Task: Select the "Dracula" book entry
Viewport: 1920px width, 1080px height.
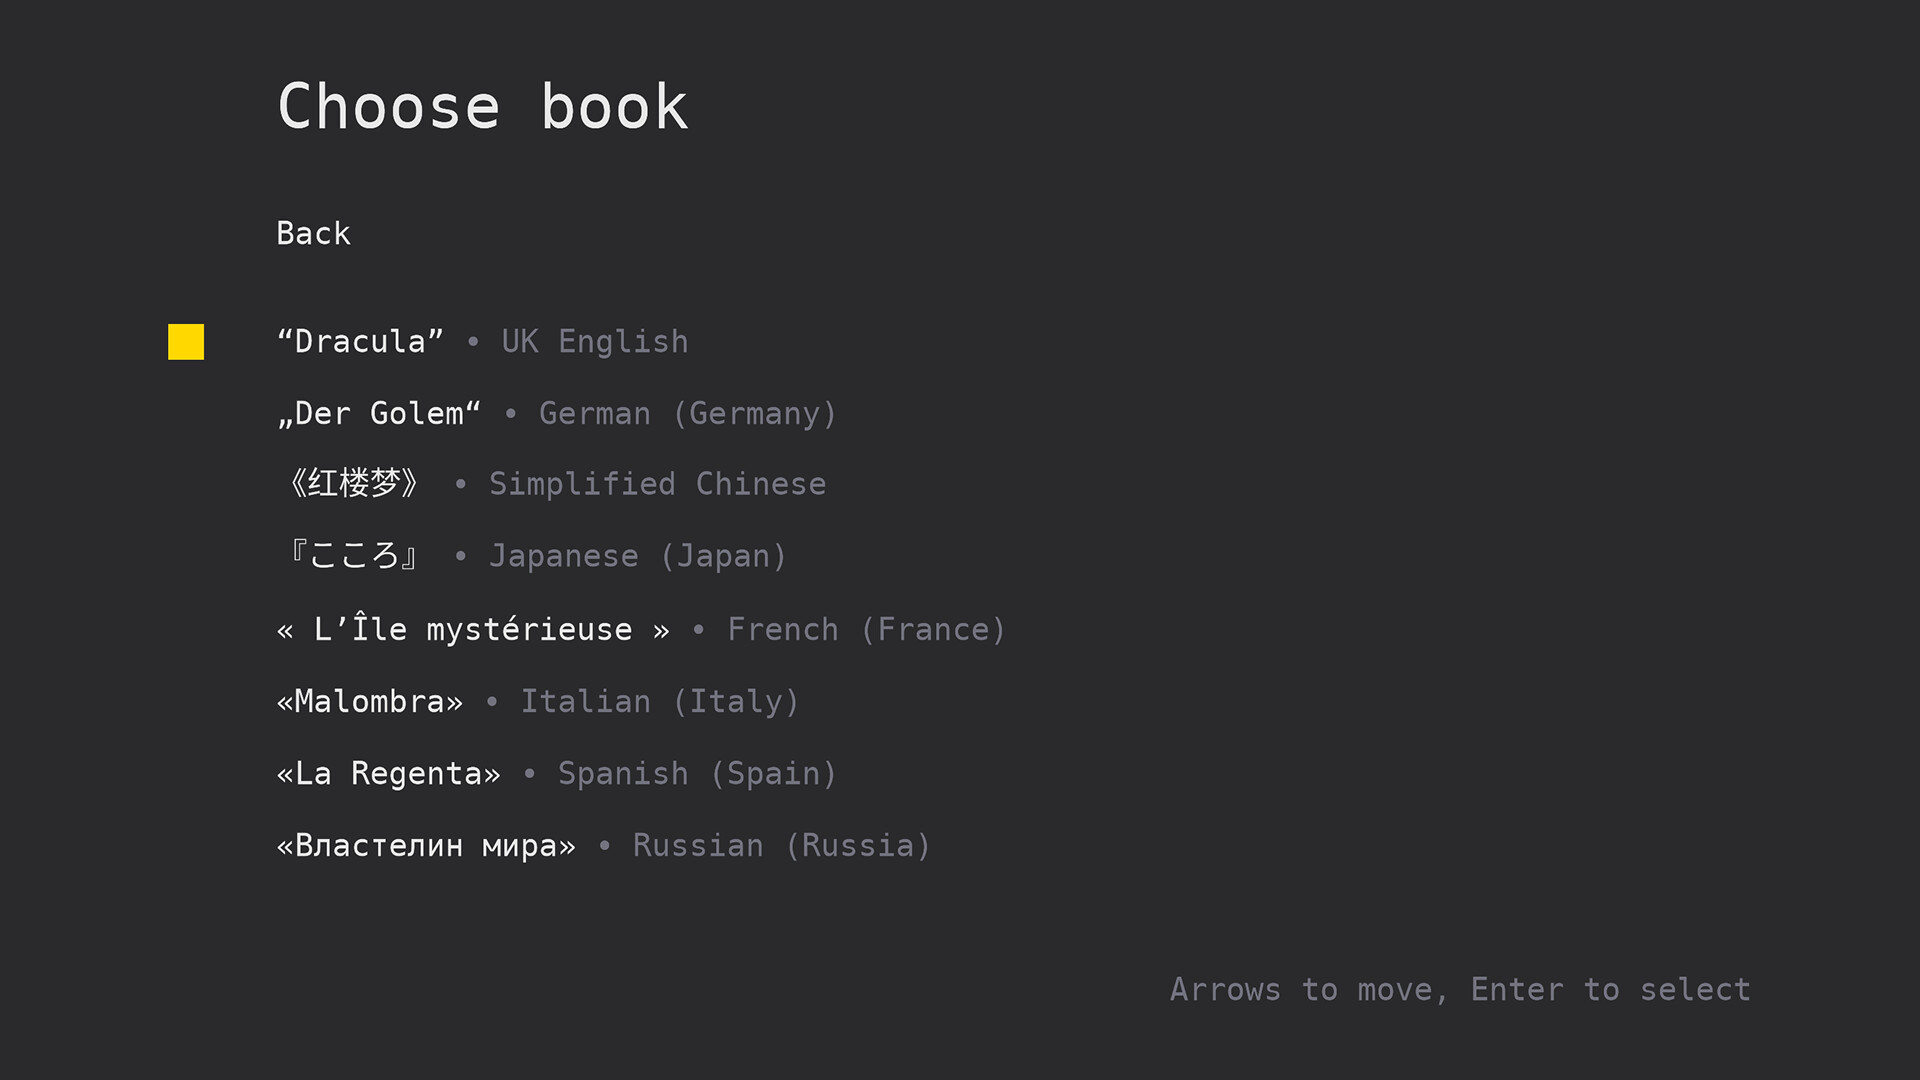Action: (360, 342)
